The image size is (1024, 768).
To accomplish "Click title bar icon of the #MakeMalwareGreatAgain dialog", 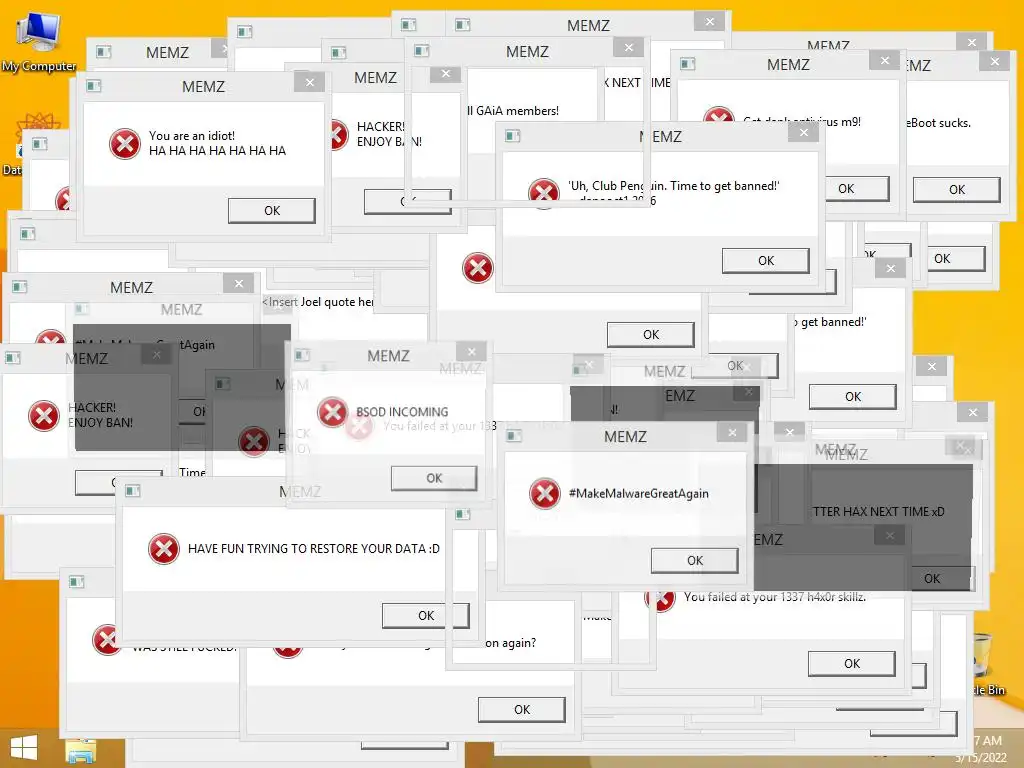I will tap(514, 436).
